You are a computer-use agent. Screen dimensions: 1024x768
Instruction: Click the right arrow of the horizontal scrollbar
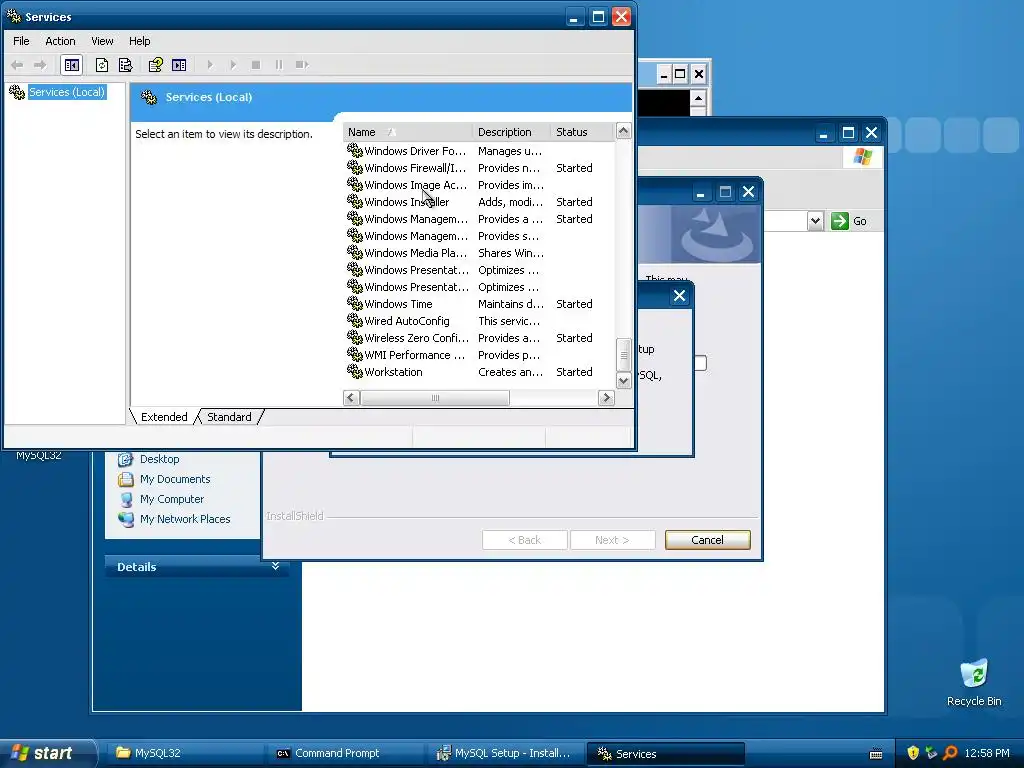(606, 397)
